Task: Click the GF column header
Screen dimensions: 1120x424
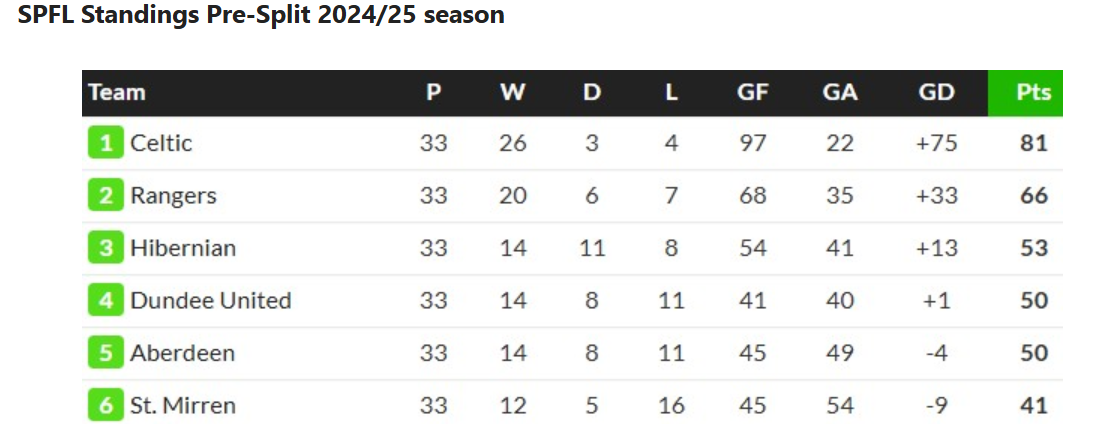Action: [752, 93]
